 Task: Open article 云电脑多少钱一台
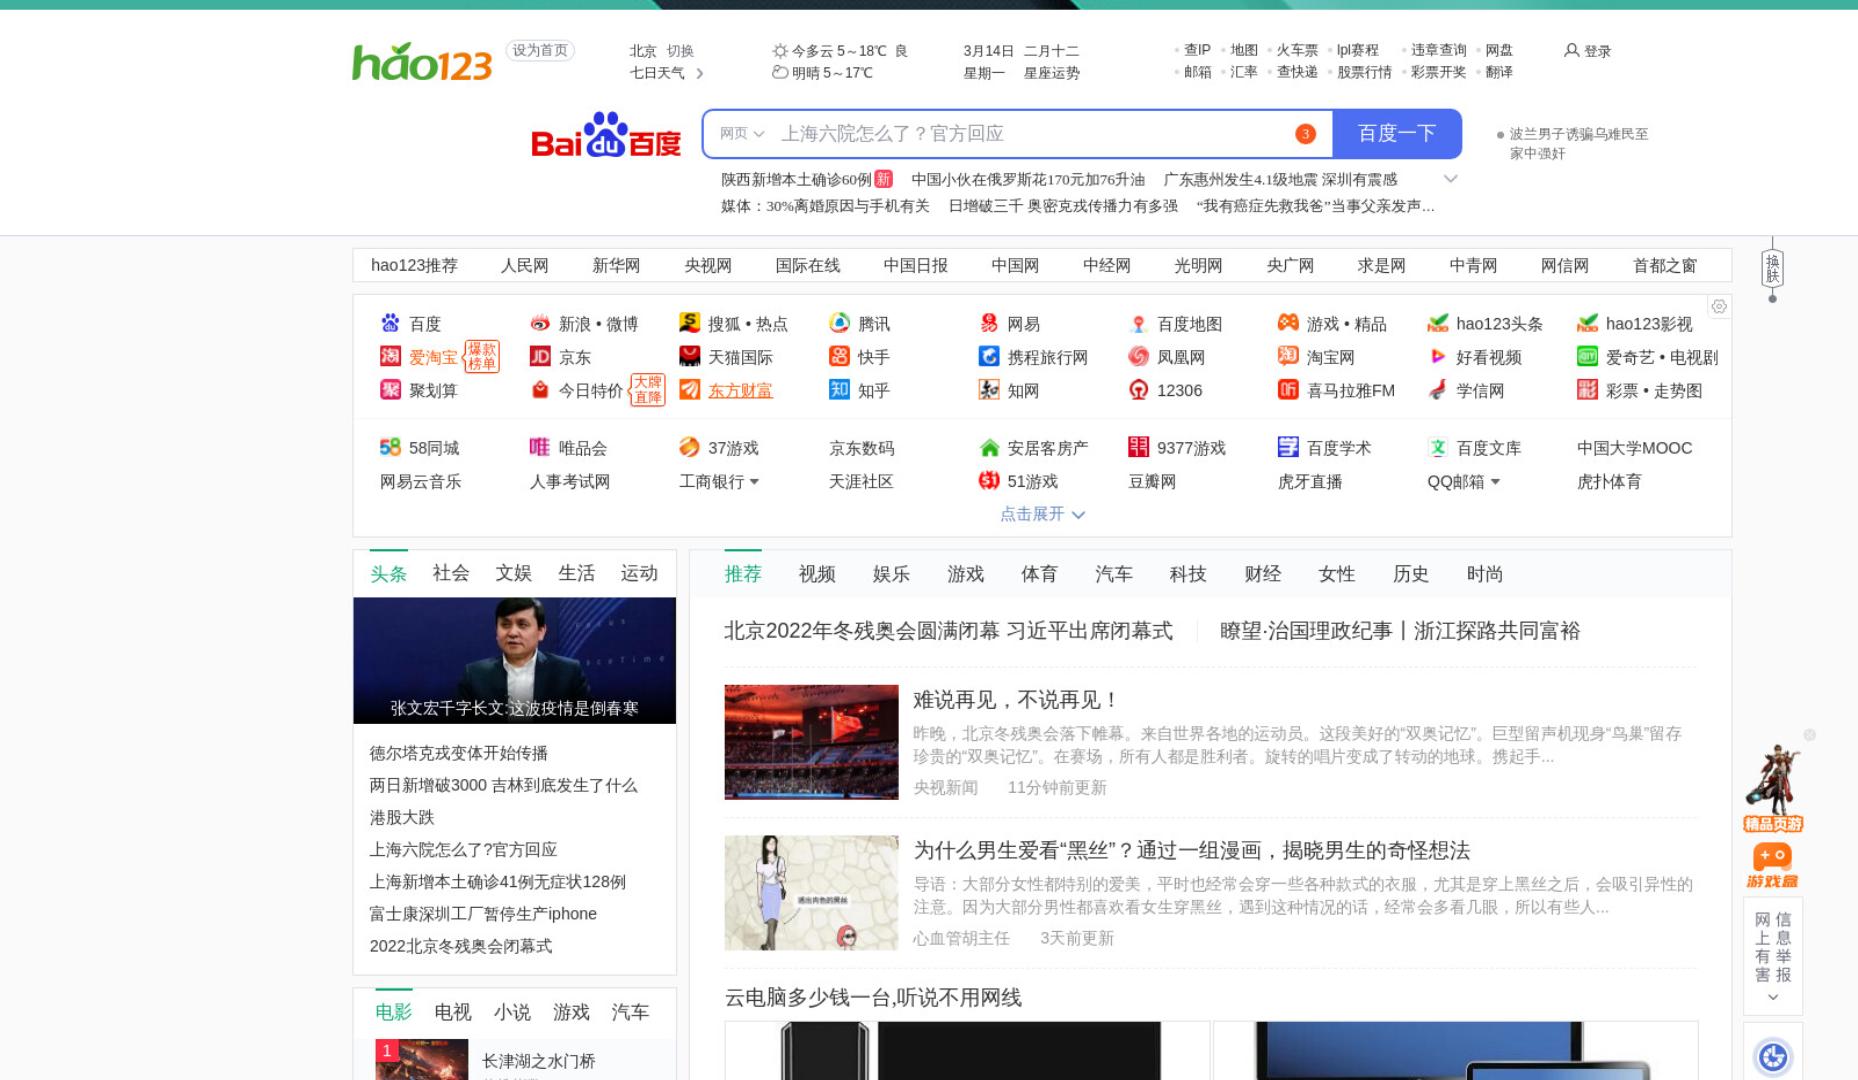(873, 997)
